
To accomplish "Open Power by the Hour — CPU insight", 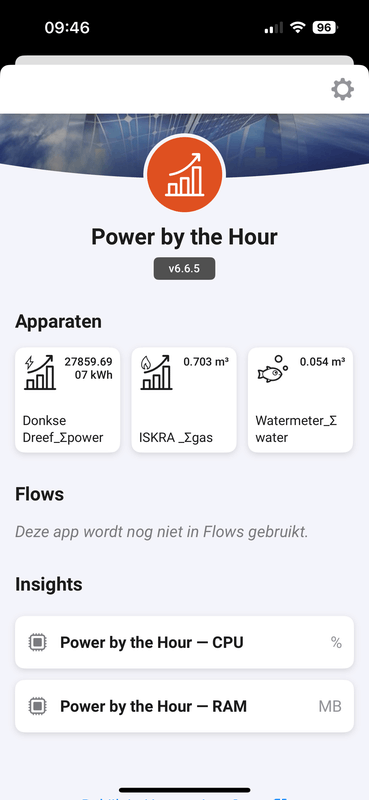I will coord(184,642).
